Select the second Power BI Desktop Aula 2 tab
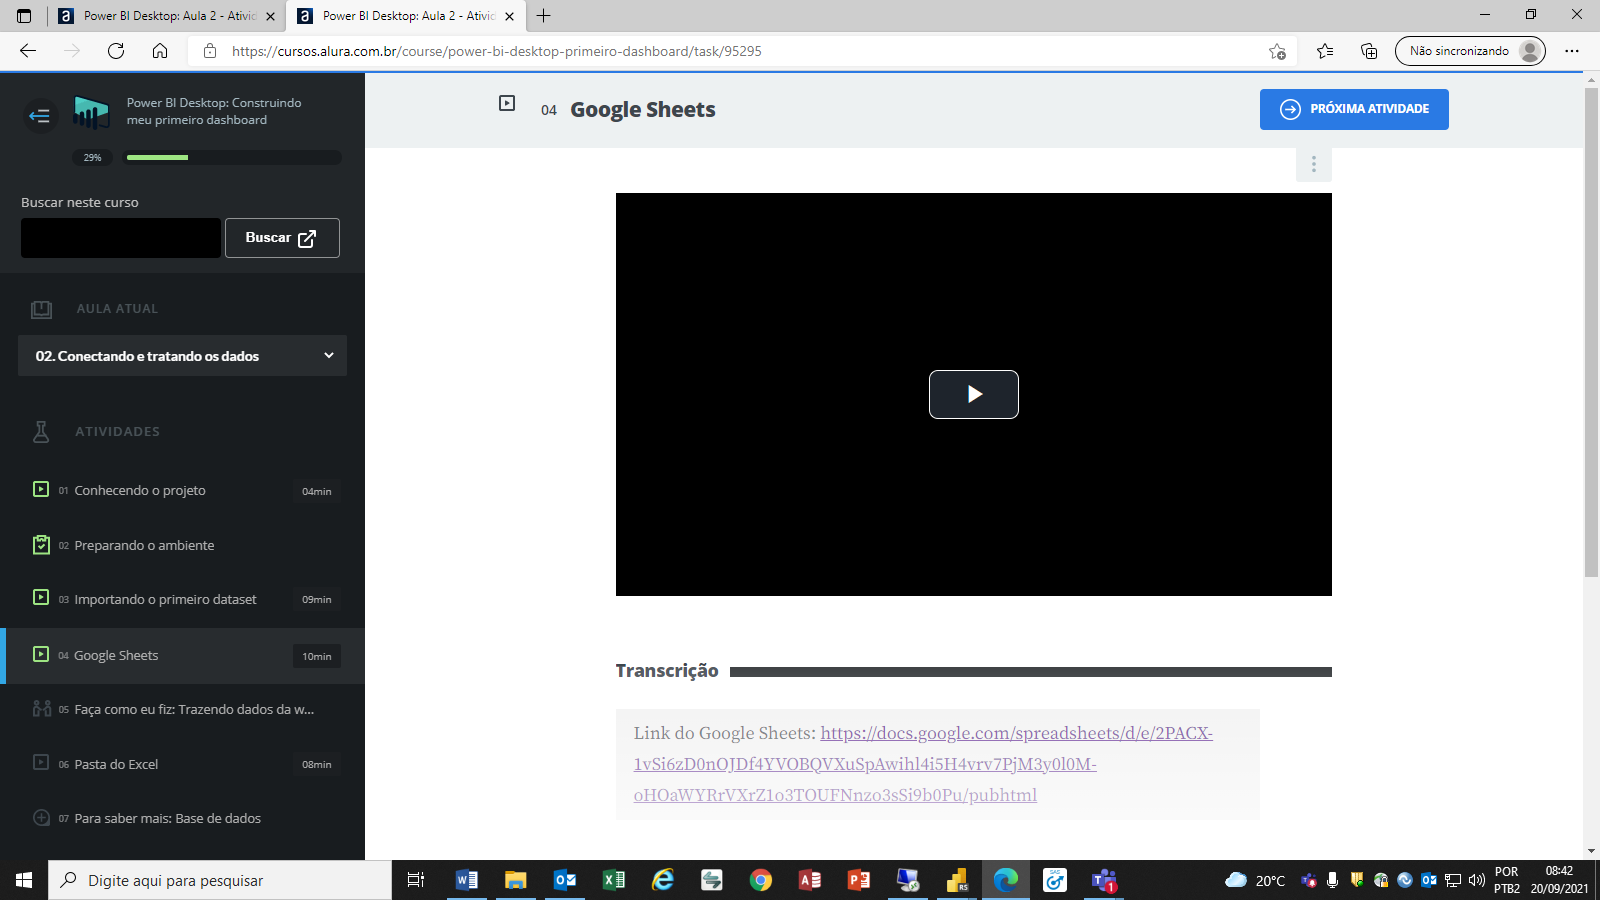Image resolution: width=1600 pixels, height=900 pixels. (405, 16)
